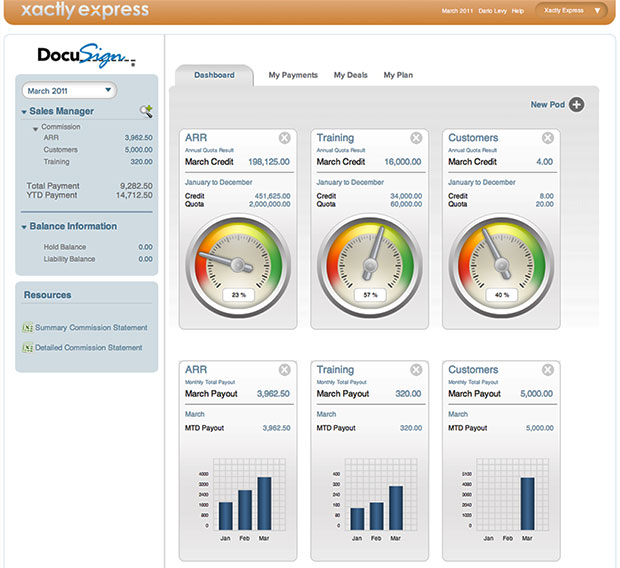Switch to the Dashboard tab
Viewport: 620px width, 568px height.
pos(214,75)
